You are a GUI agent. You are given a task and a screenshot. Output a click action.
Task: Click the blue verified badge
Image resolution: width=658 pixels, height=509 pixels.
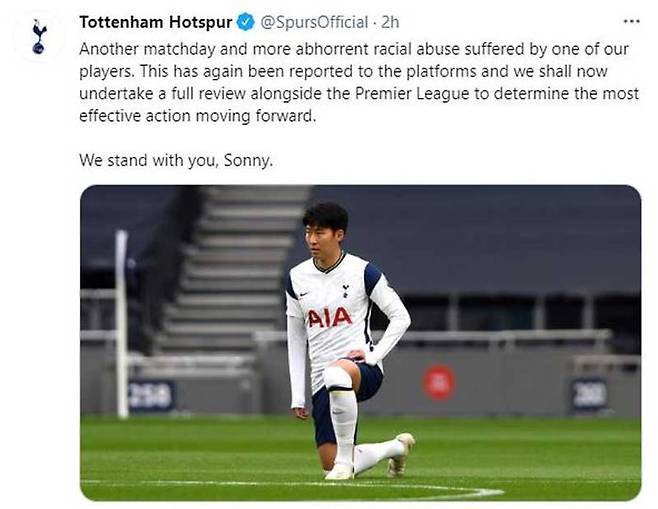point(246,22)
